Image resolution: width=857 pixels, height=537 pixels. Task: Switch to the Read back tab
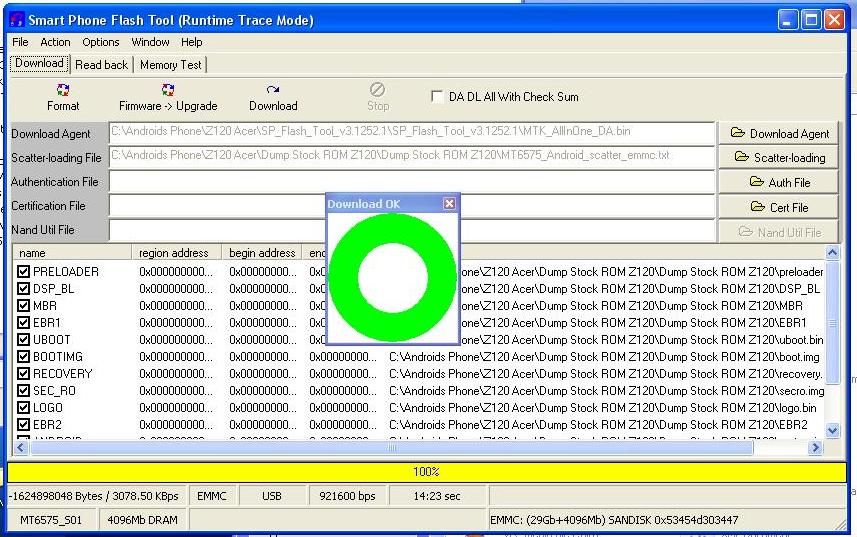102,64
